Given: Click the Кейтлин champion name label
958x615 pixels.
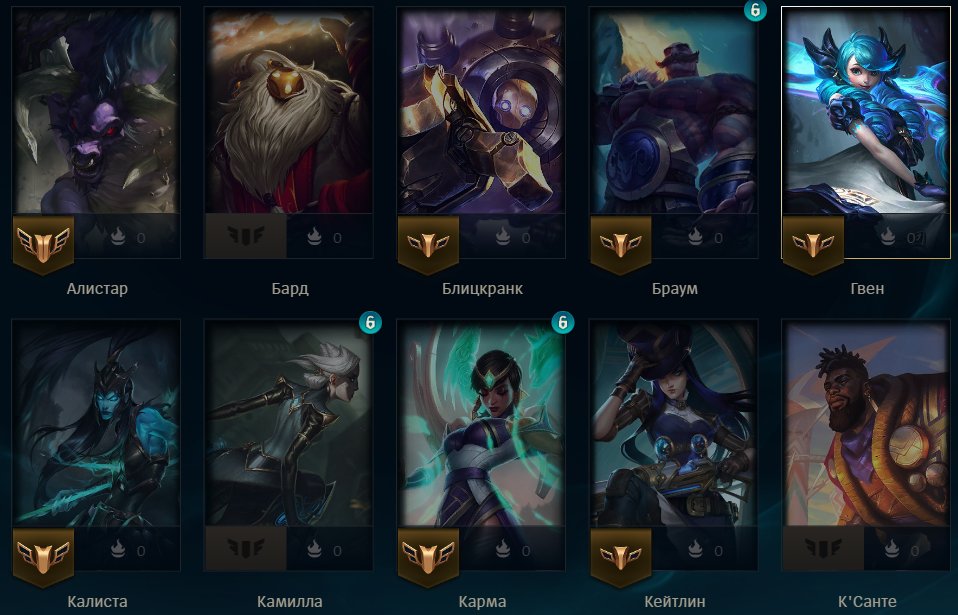Looking at the screenshot, I should (x=675, y=602).
